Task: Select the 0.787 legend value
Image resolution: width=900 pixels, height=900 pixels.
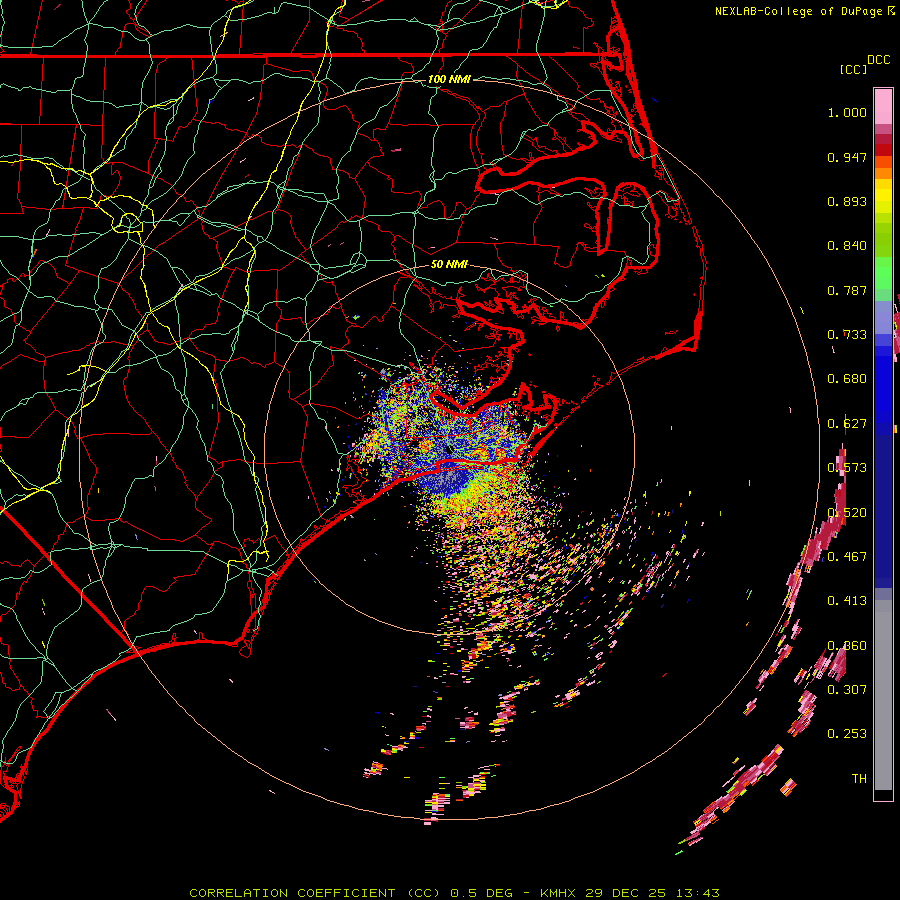Action: (847, 290)
